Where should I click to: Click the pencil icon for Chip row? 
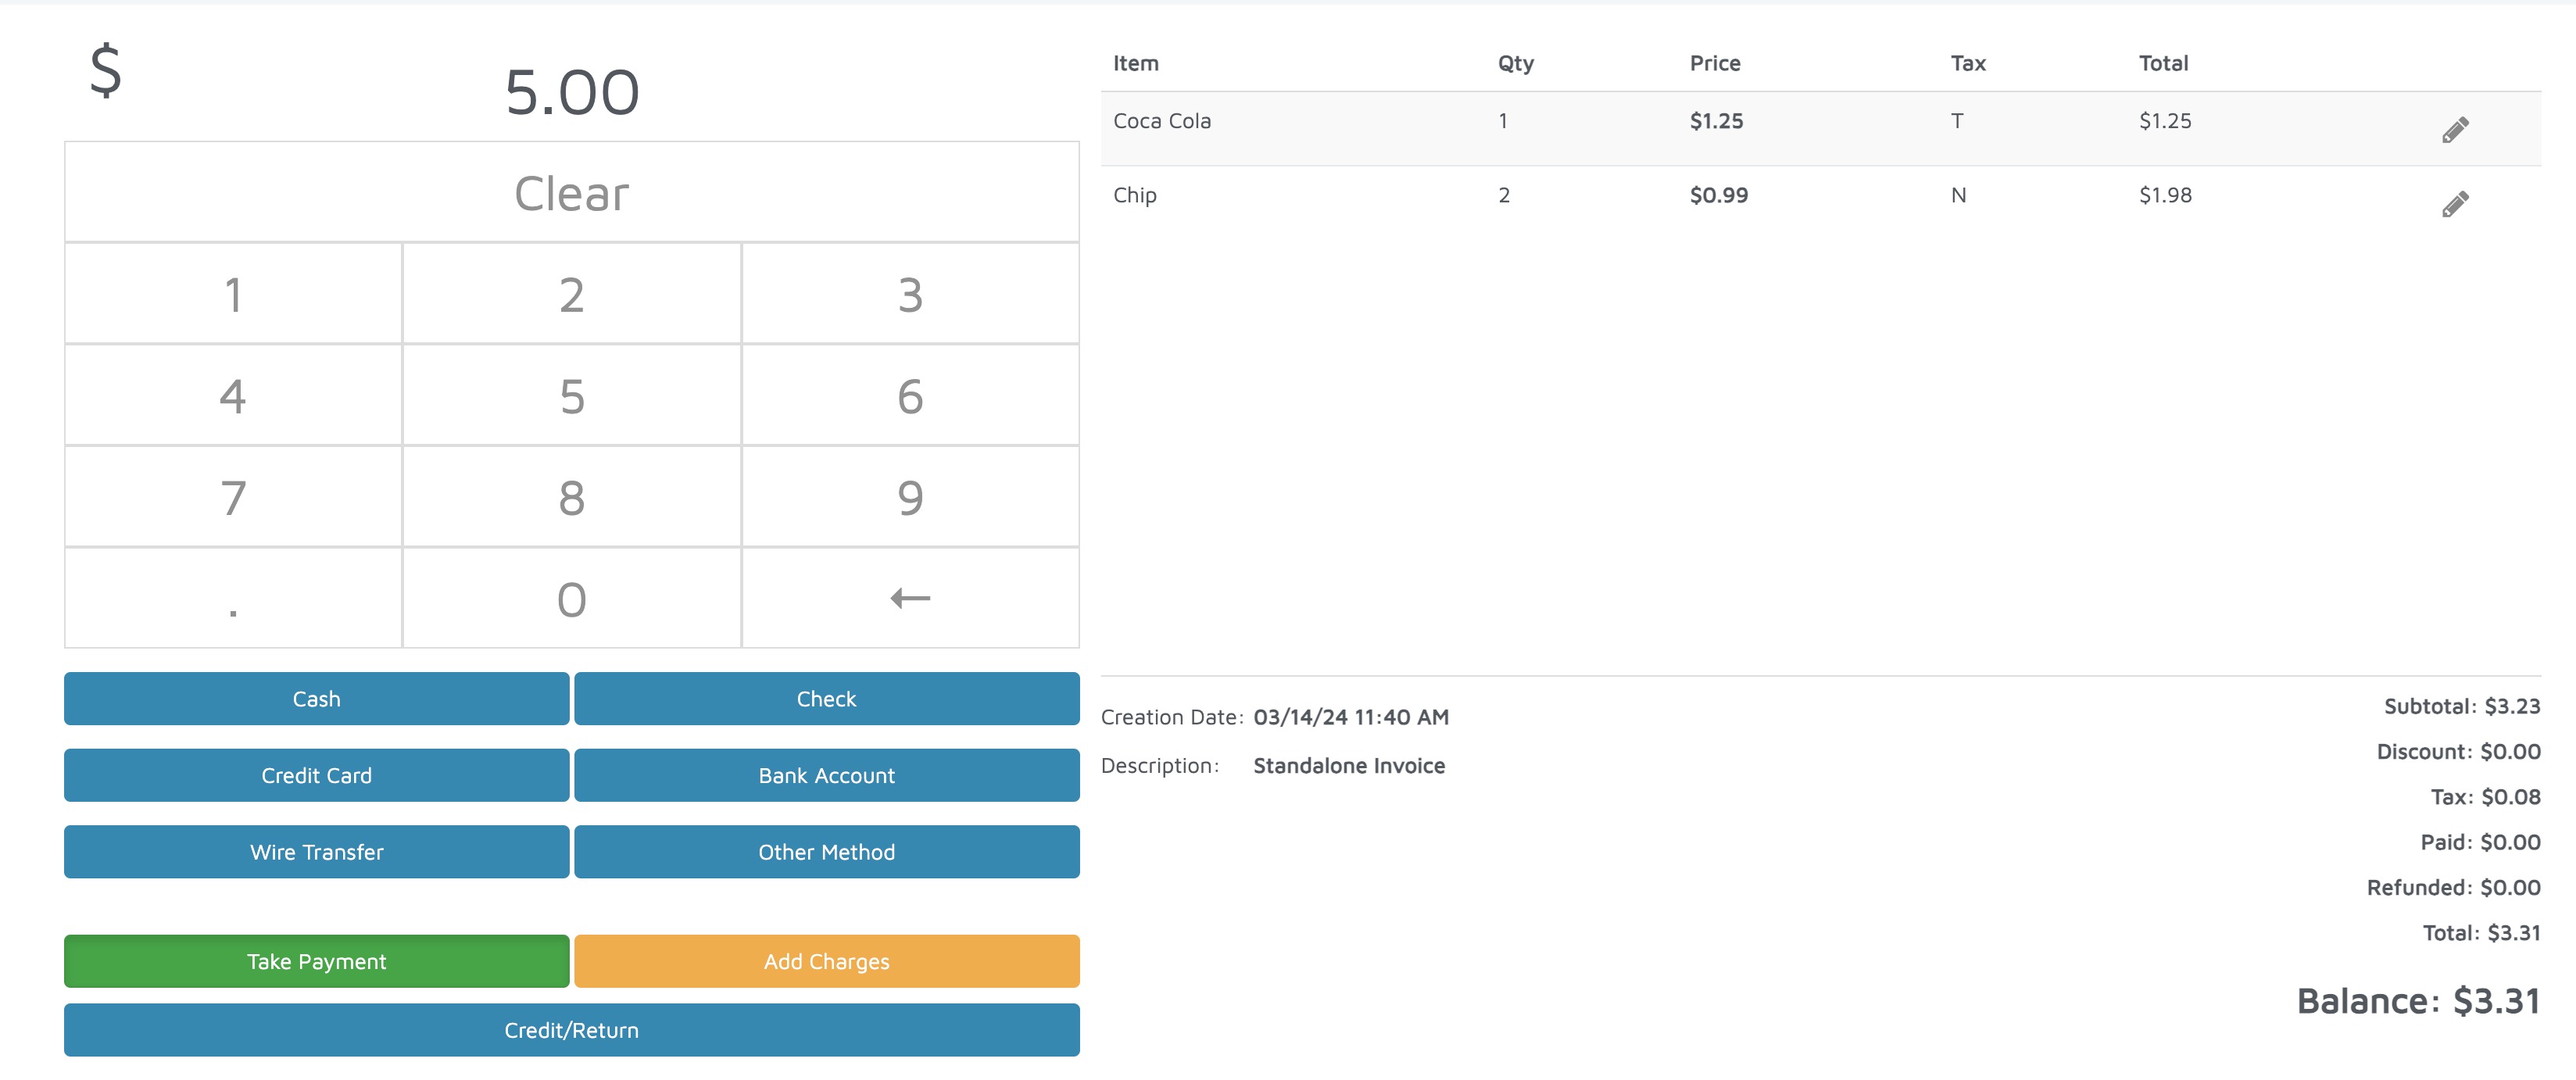click(2455, 204)
